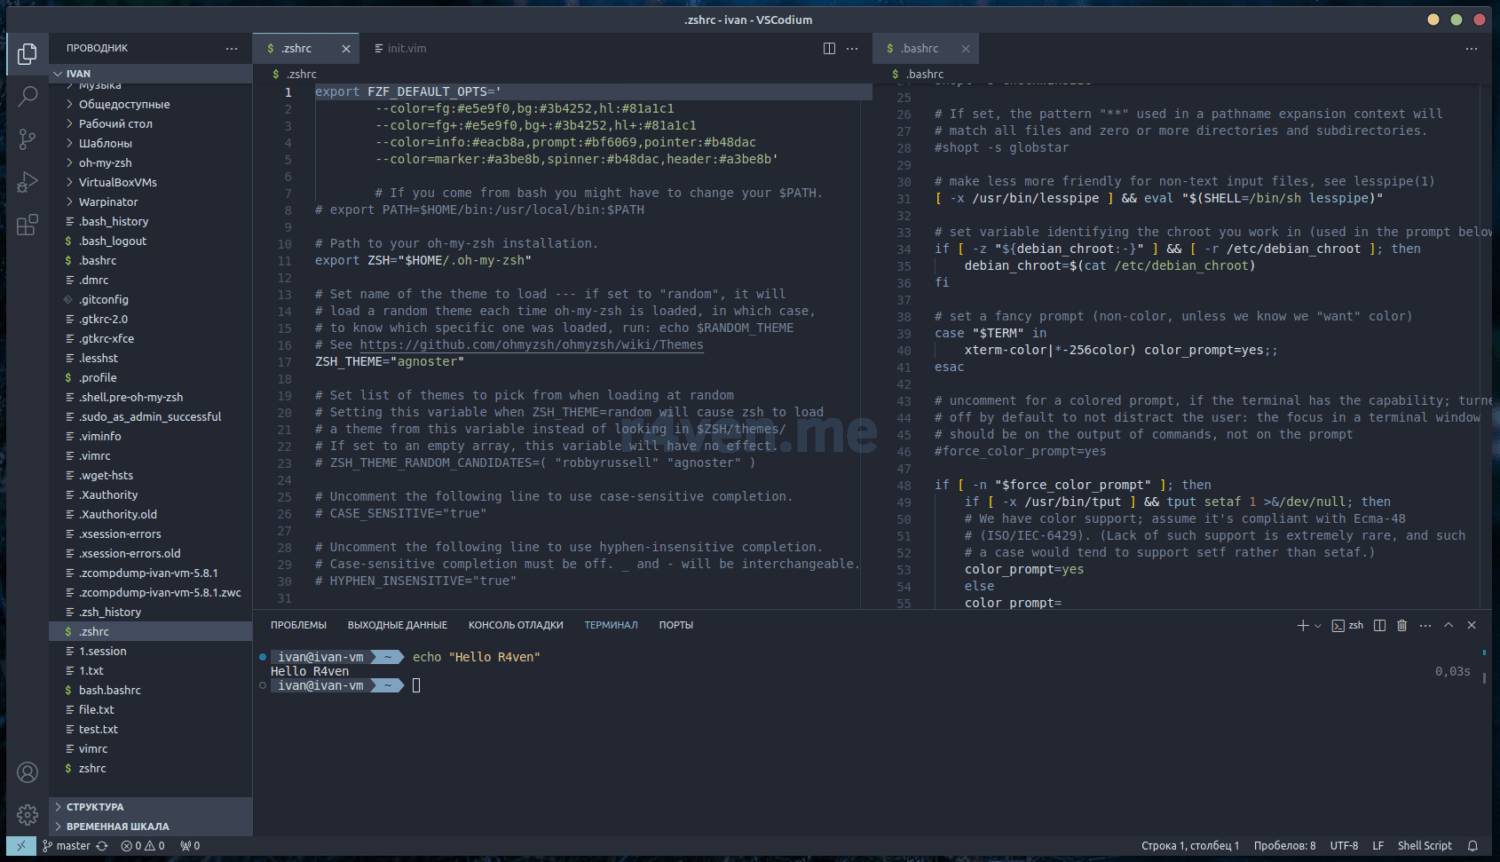Open the GitHub ohmyzsh Themes link
Viewport: 1500px width, 862px height.
[531, 345]
